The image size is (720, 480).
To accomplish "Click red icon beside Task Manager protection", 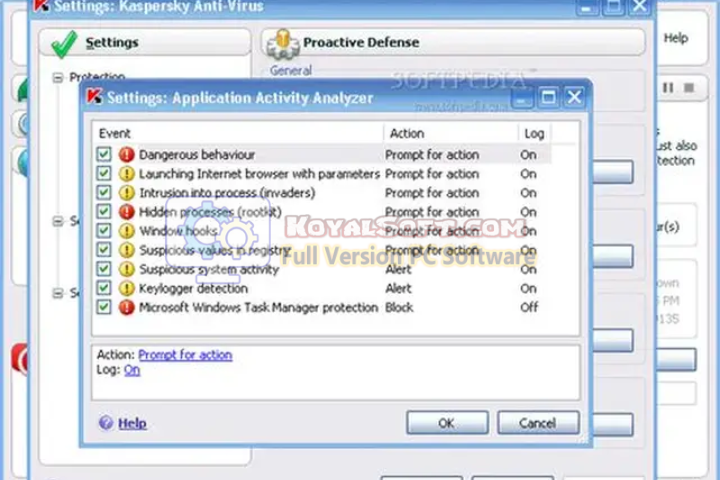I will 126,307.
